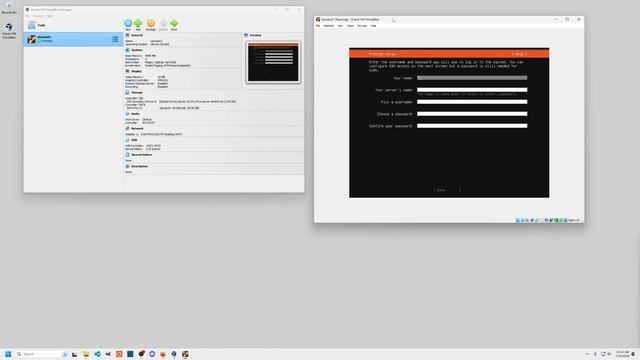Screen dimensions: 640x360
Task: Open the Help menu in the ubuntu01 VM window
Action: point(373,26)
